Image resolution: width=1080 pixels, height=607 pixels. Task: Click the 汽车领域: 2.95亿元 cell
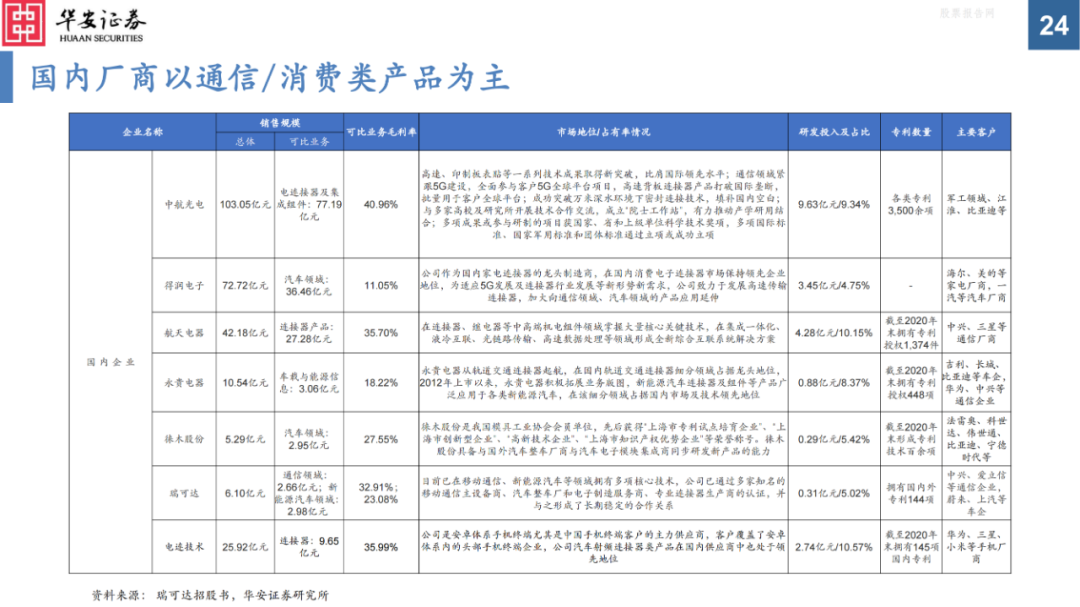pyautogui.click(x=309, y=439)
